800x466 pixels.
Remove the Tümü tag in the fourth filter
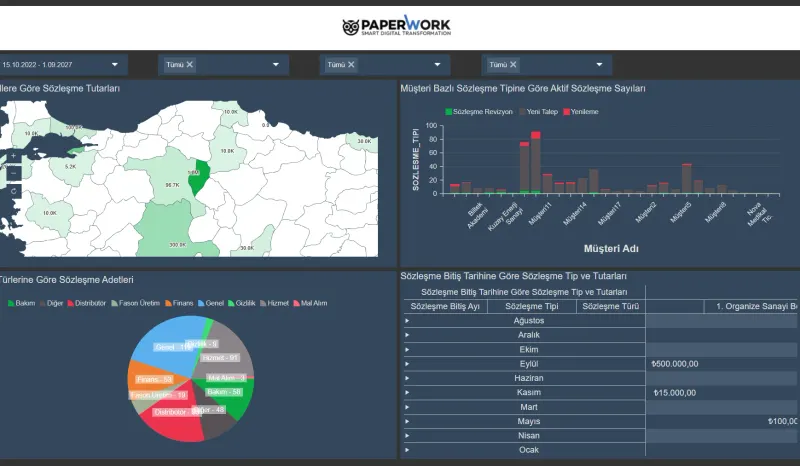pos(513,65)
